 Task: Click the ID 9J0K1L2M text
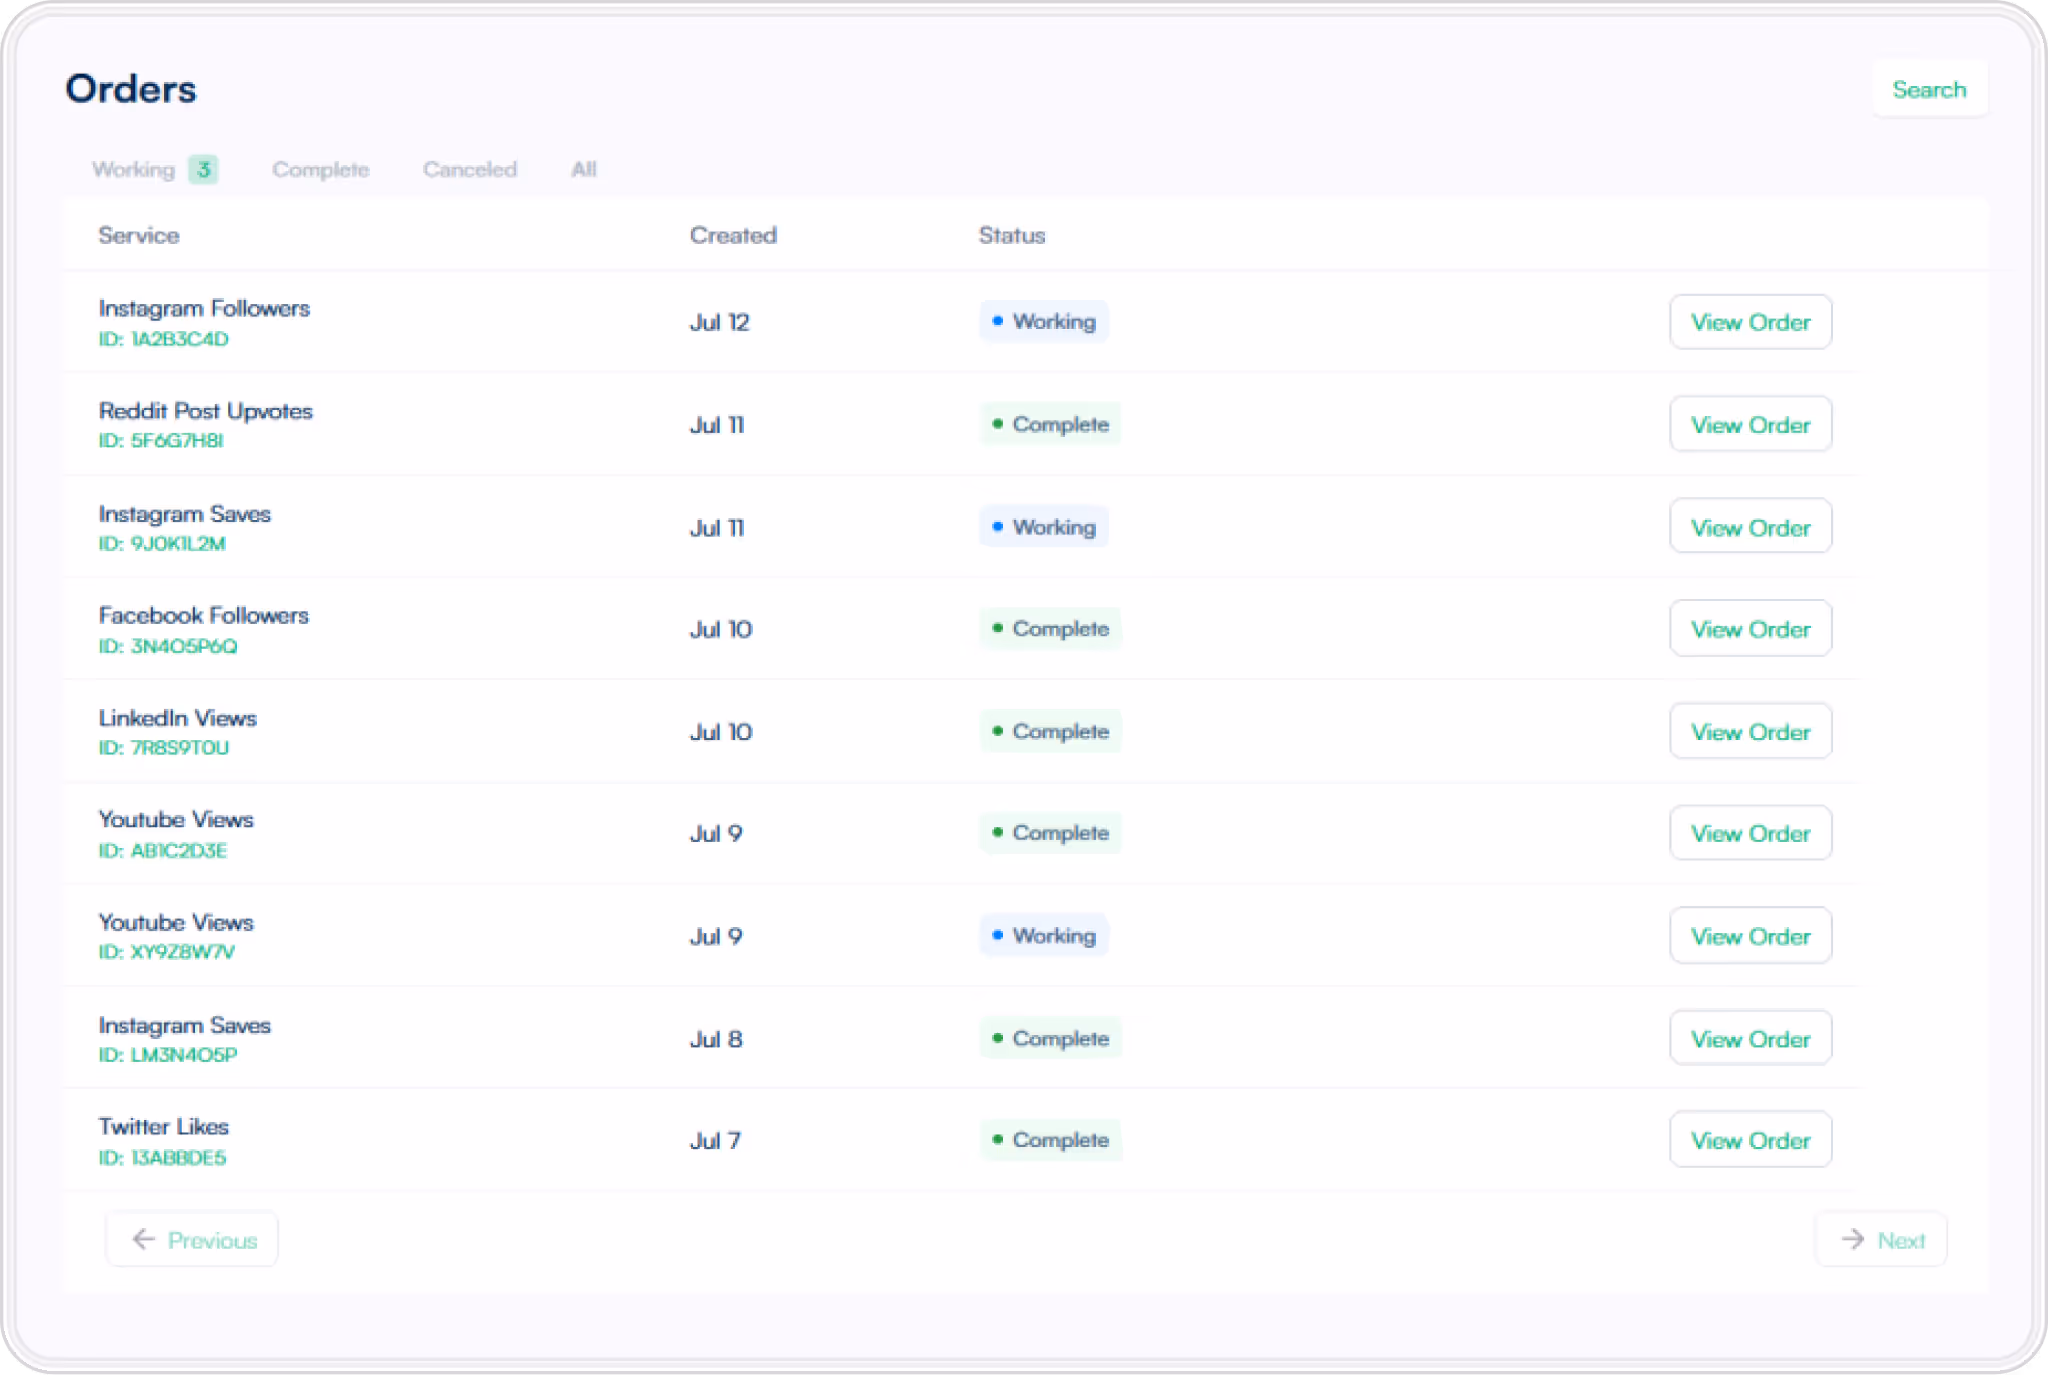162,544
